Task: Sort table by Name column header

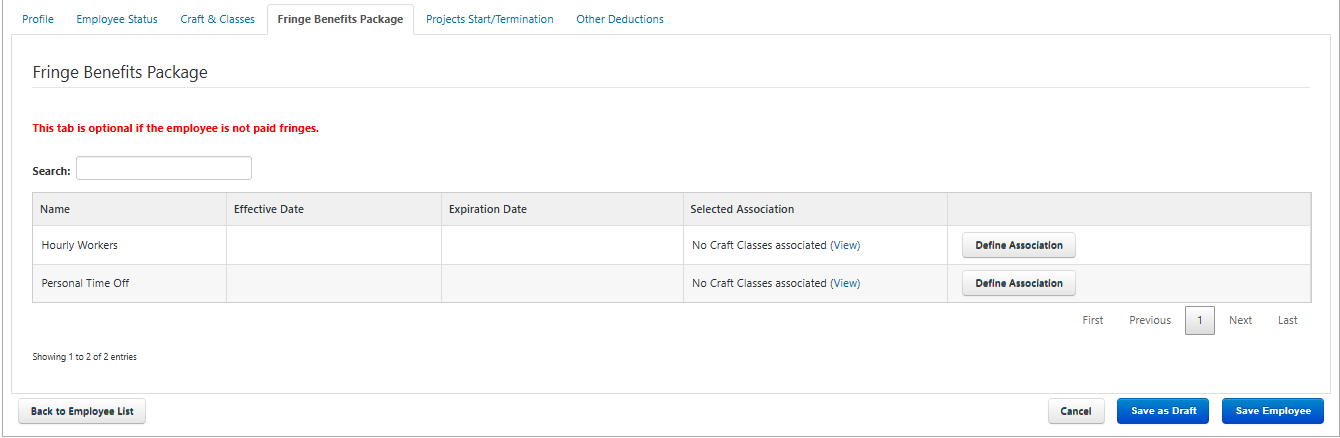Action: click(x=56, y=209)
